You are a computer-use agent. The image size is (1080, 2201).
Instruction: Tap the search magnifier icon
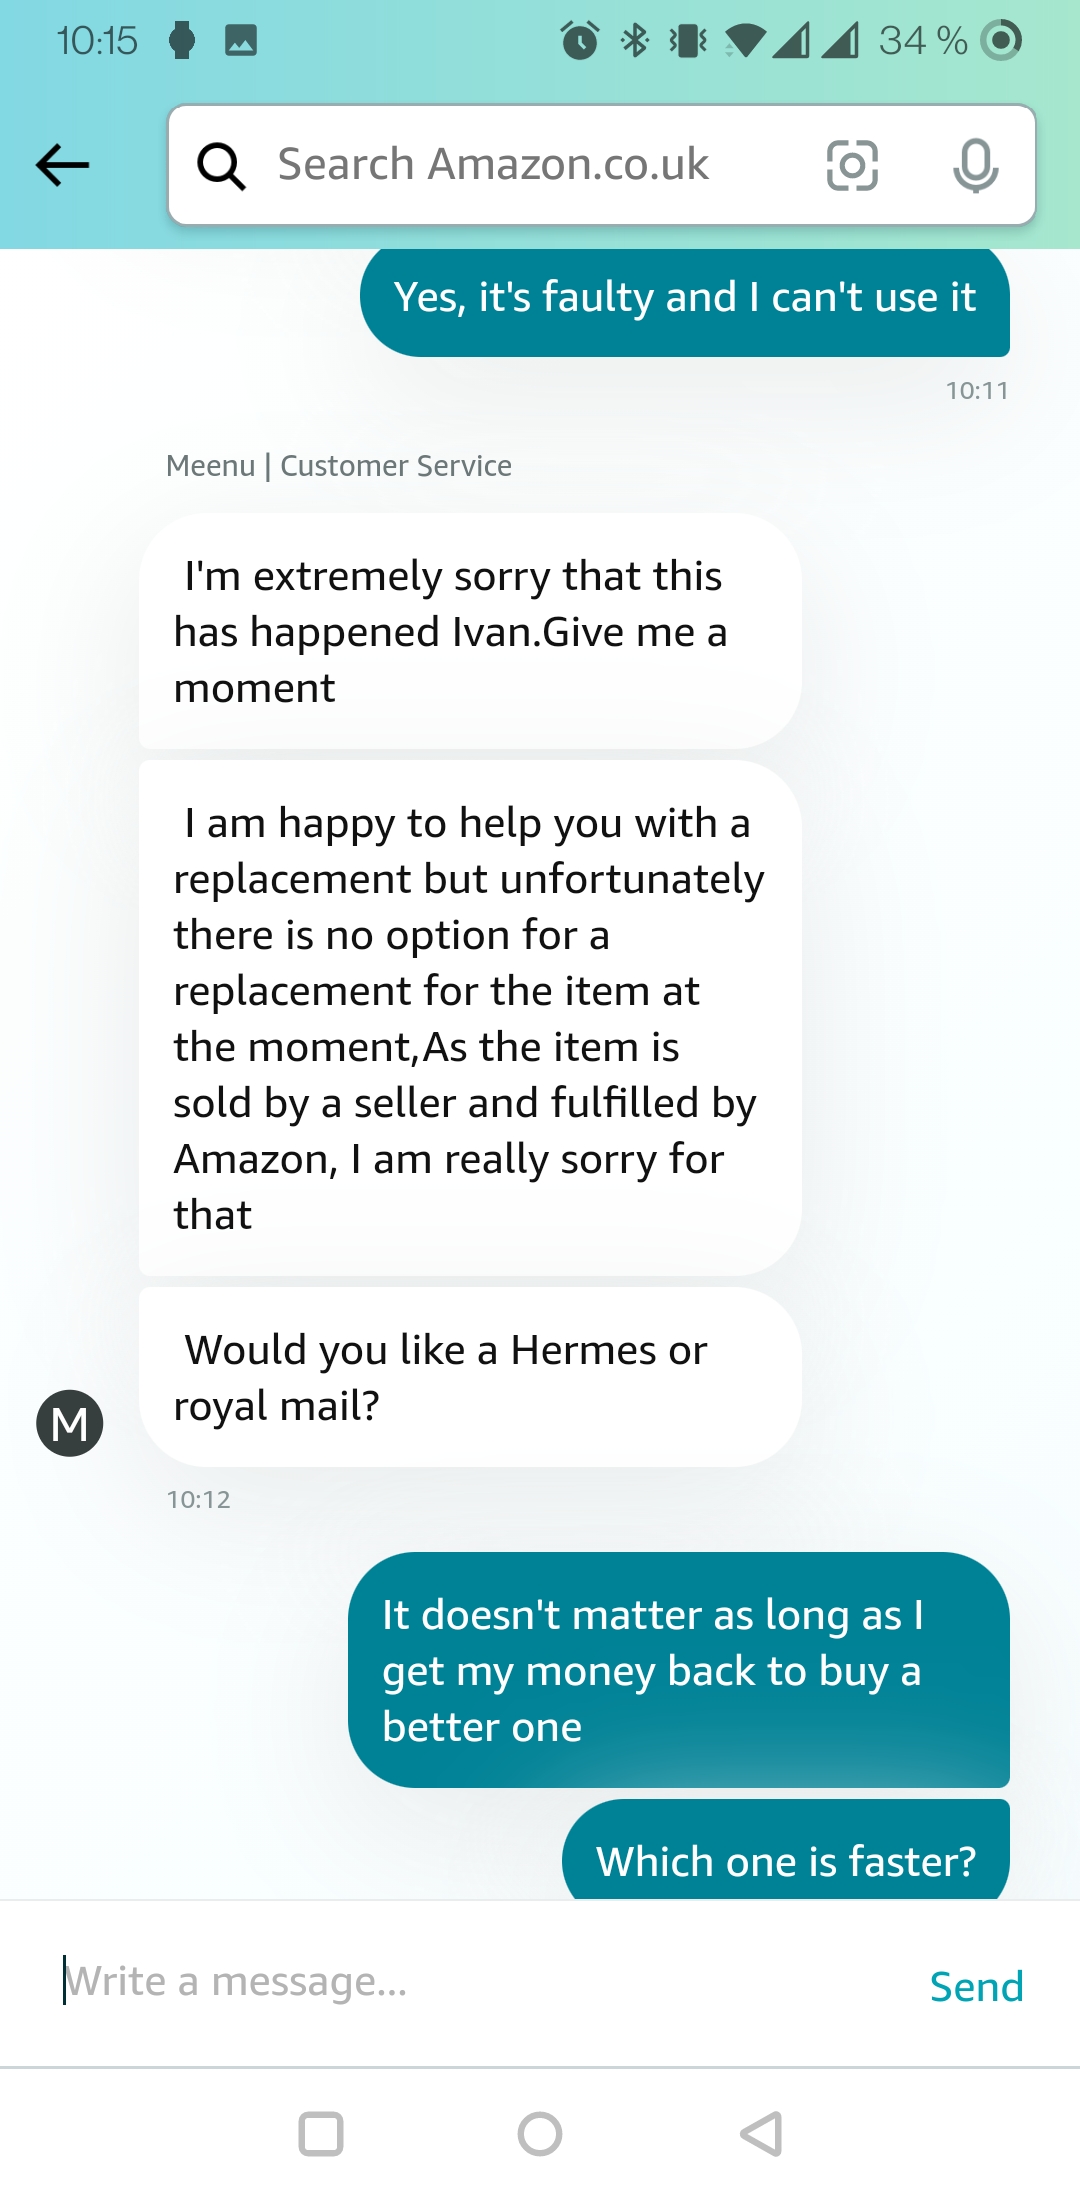(x=221, y=165)
